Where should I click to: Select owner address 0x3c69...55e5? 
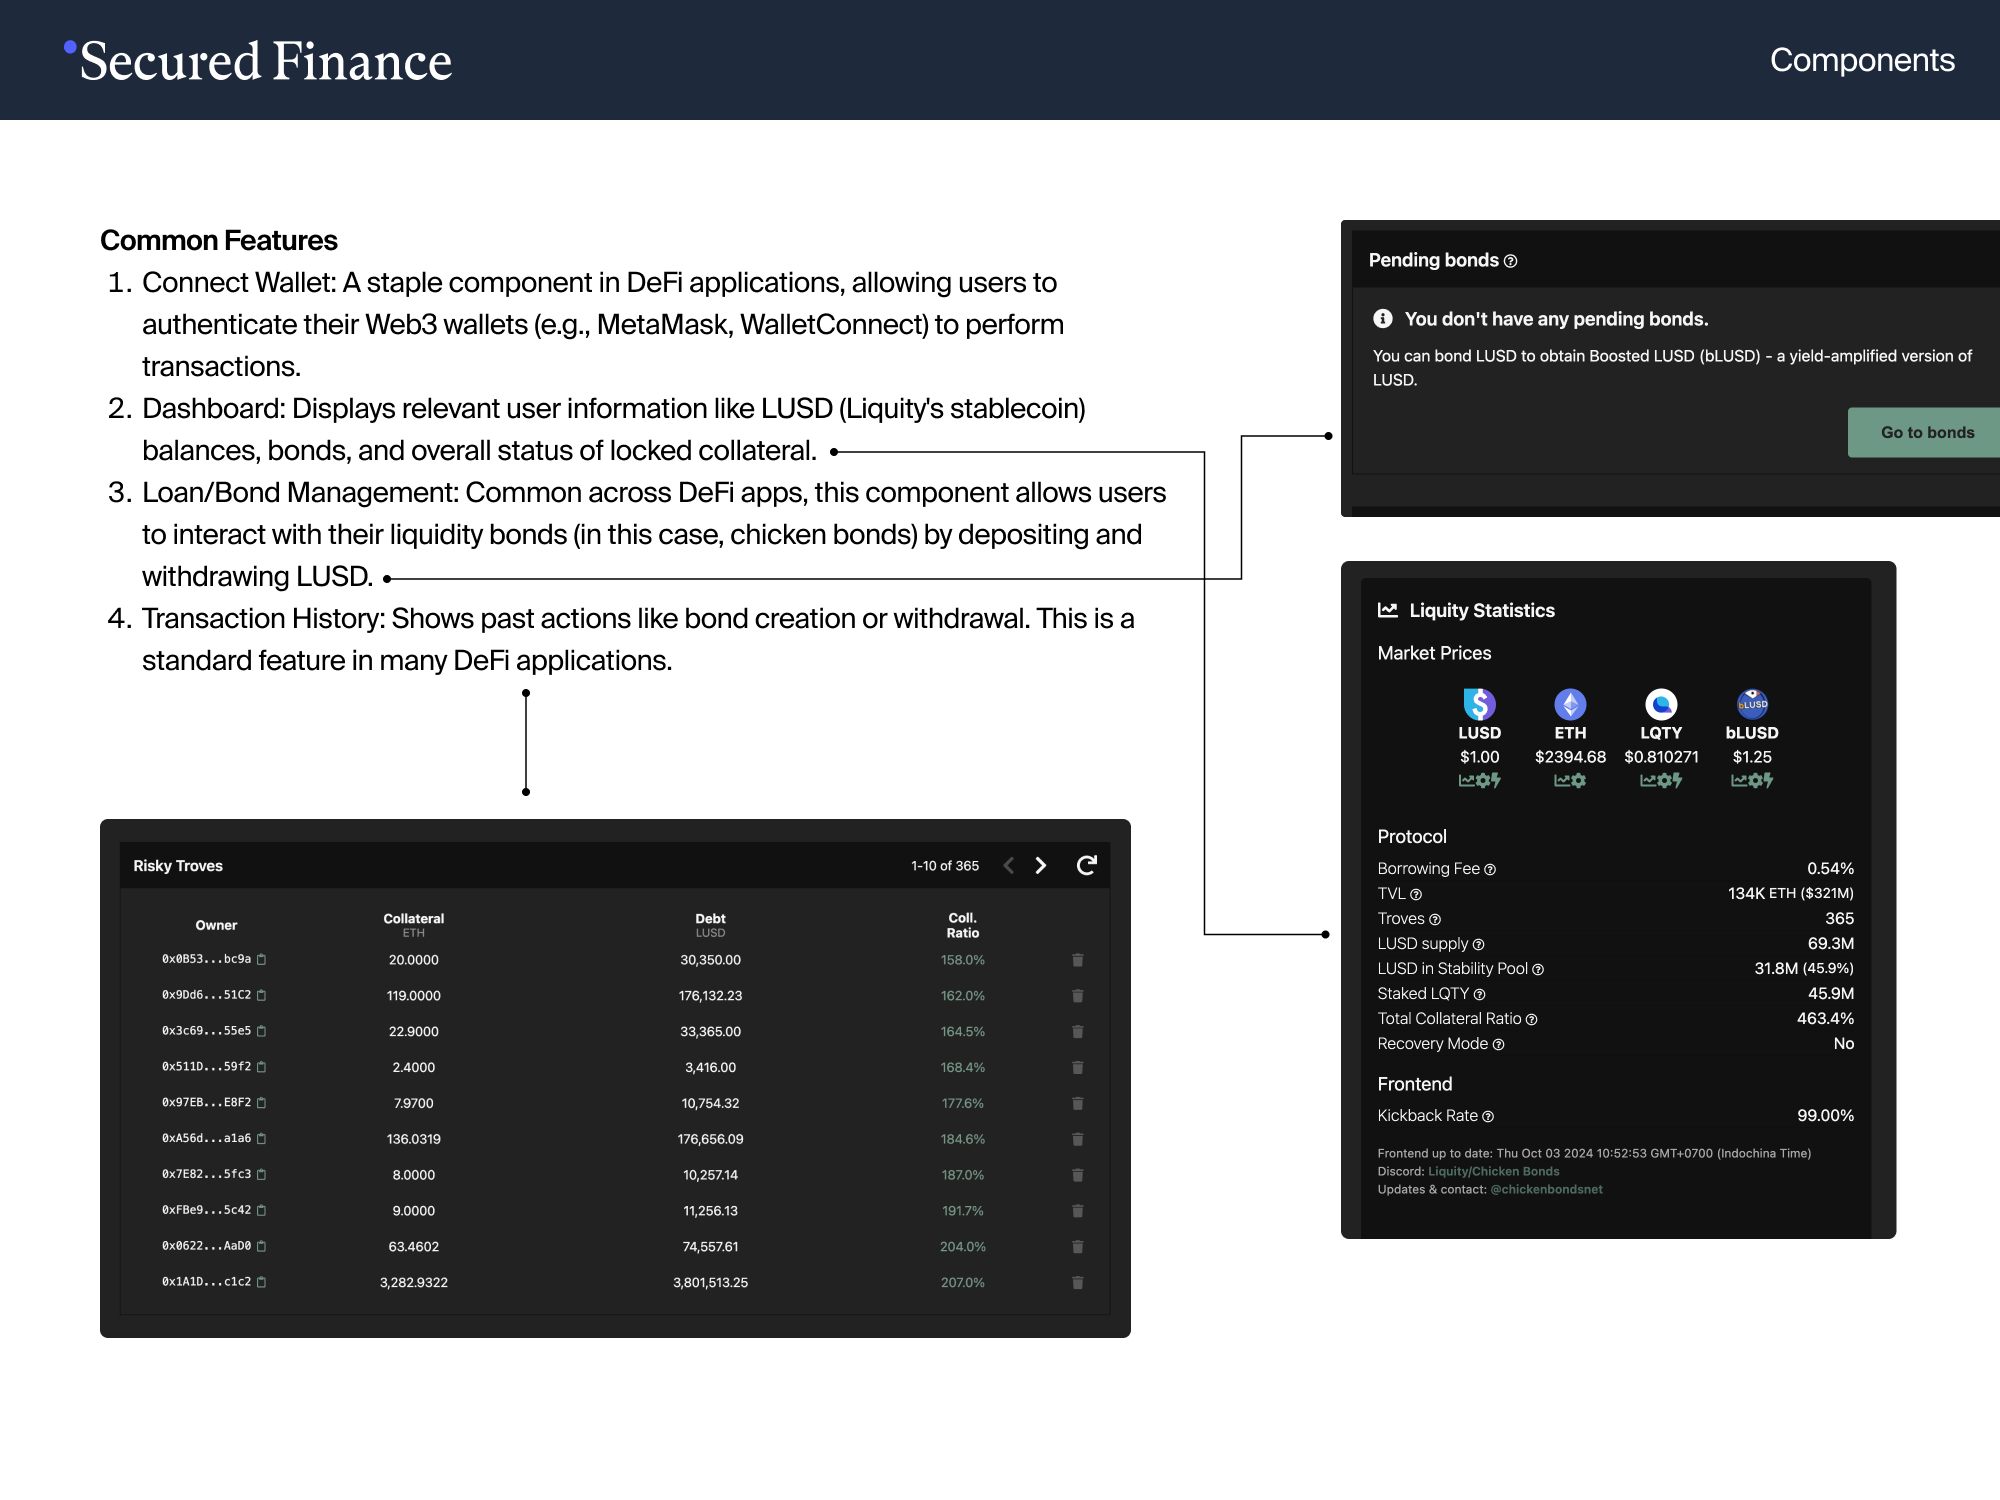[207, 1031]
